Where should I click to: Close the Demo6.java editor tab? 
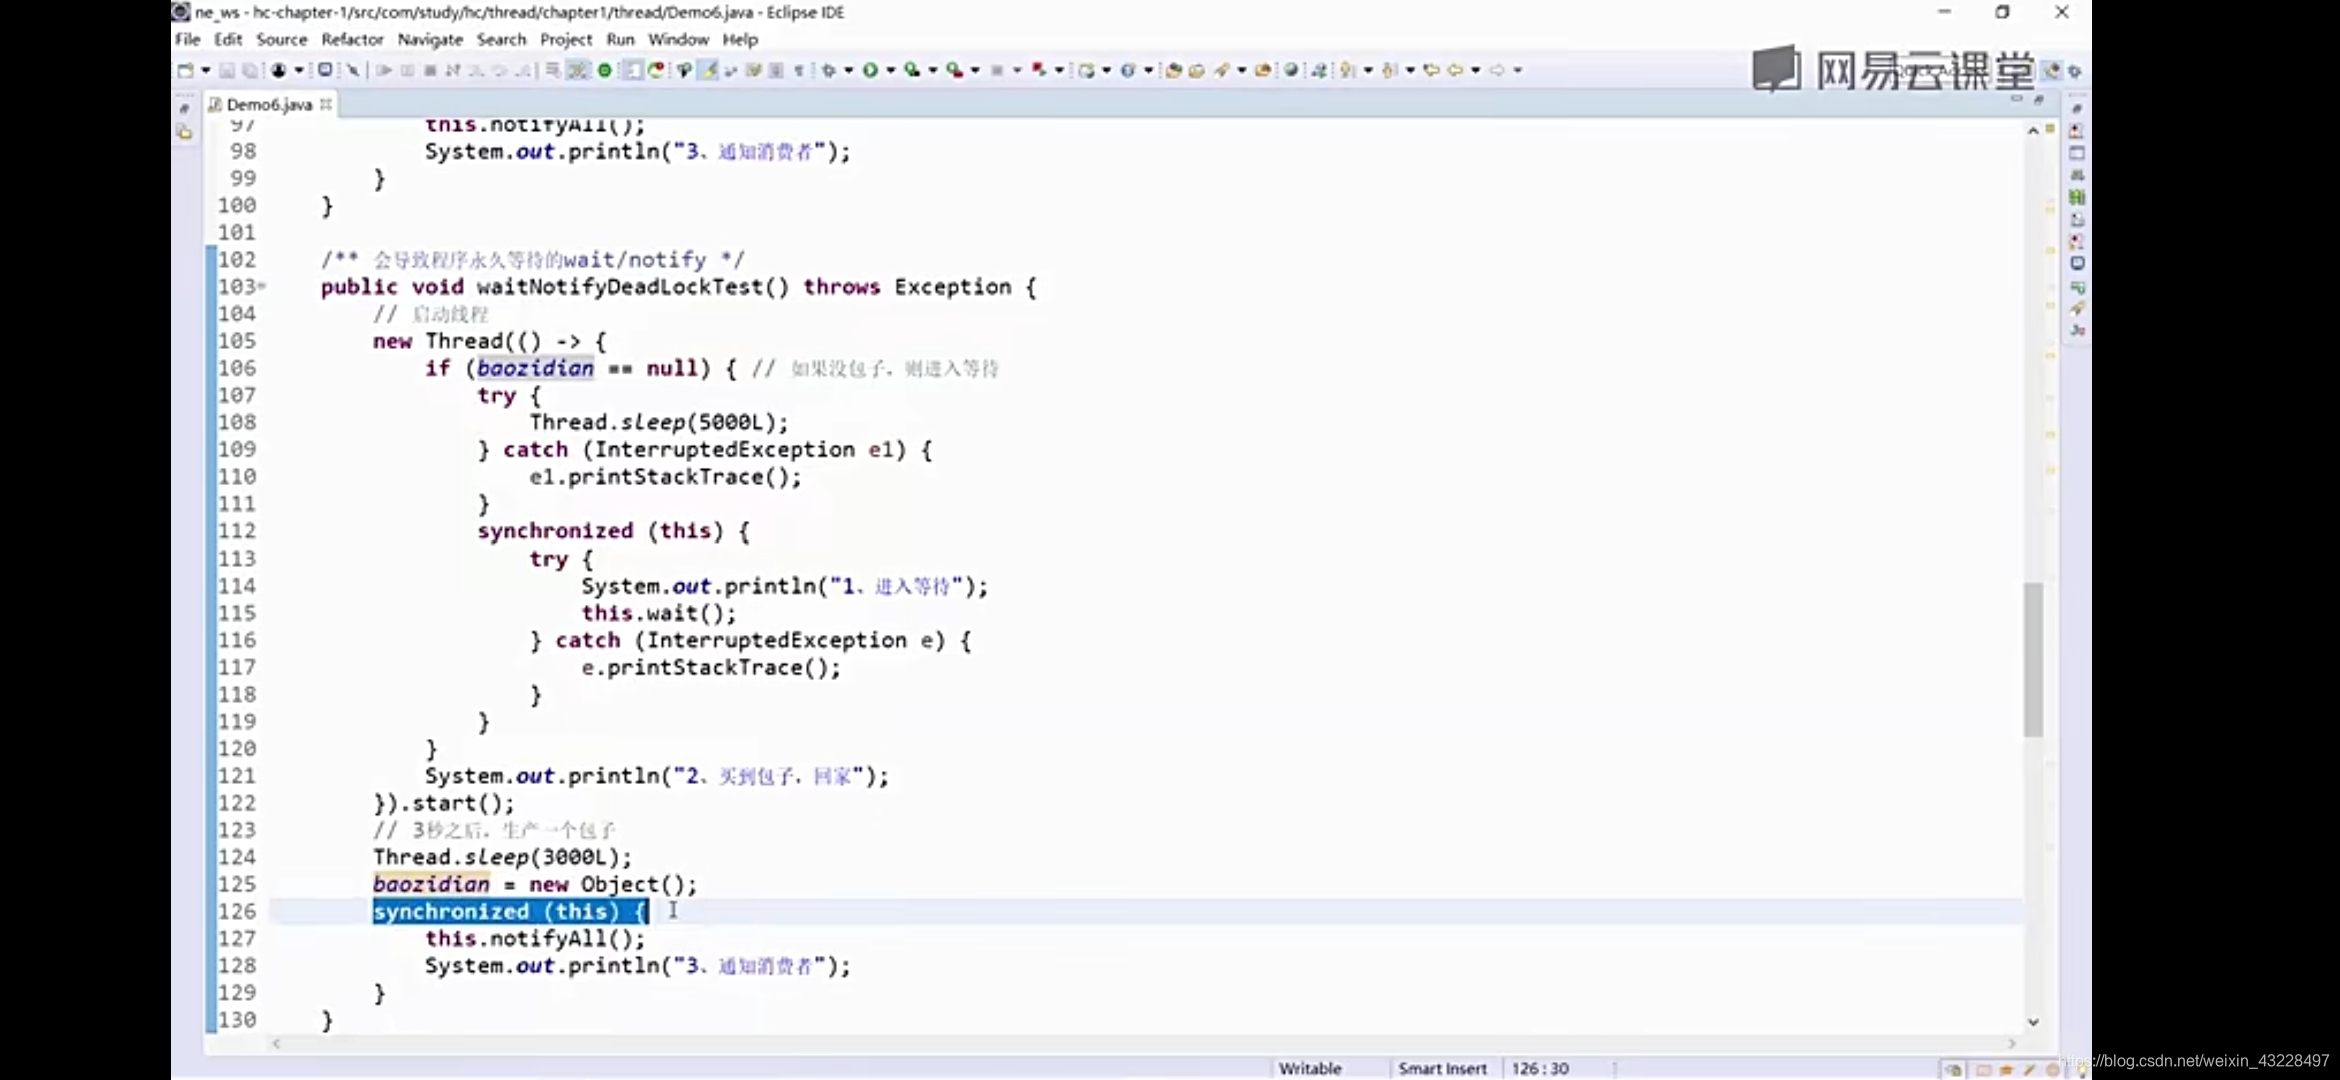point(326,104)
